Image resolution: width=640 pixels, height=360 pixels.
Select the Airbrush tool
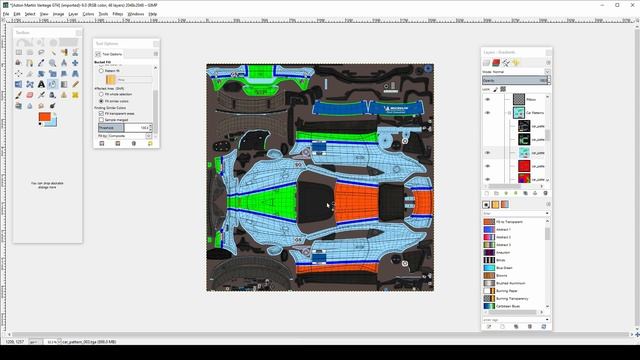pos(41,95)
